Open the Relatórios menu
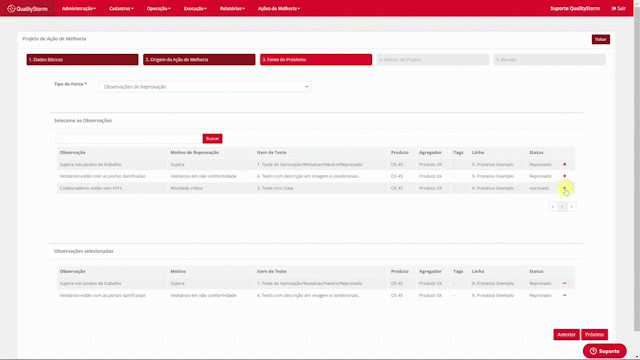 coord(232,8)
